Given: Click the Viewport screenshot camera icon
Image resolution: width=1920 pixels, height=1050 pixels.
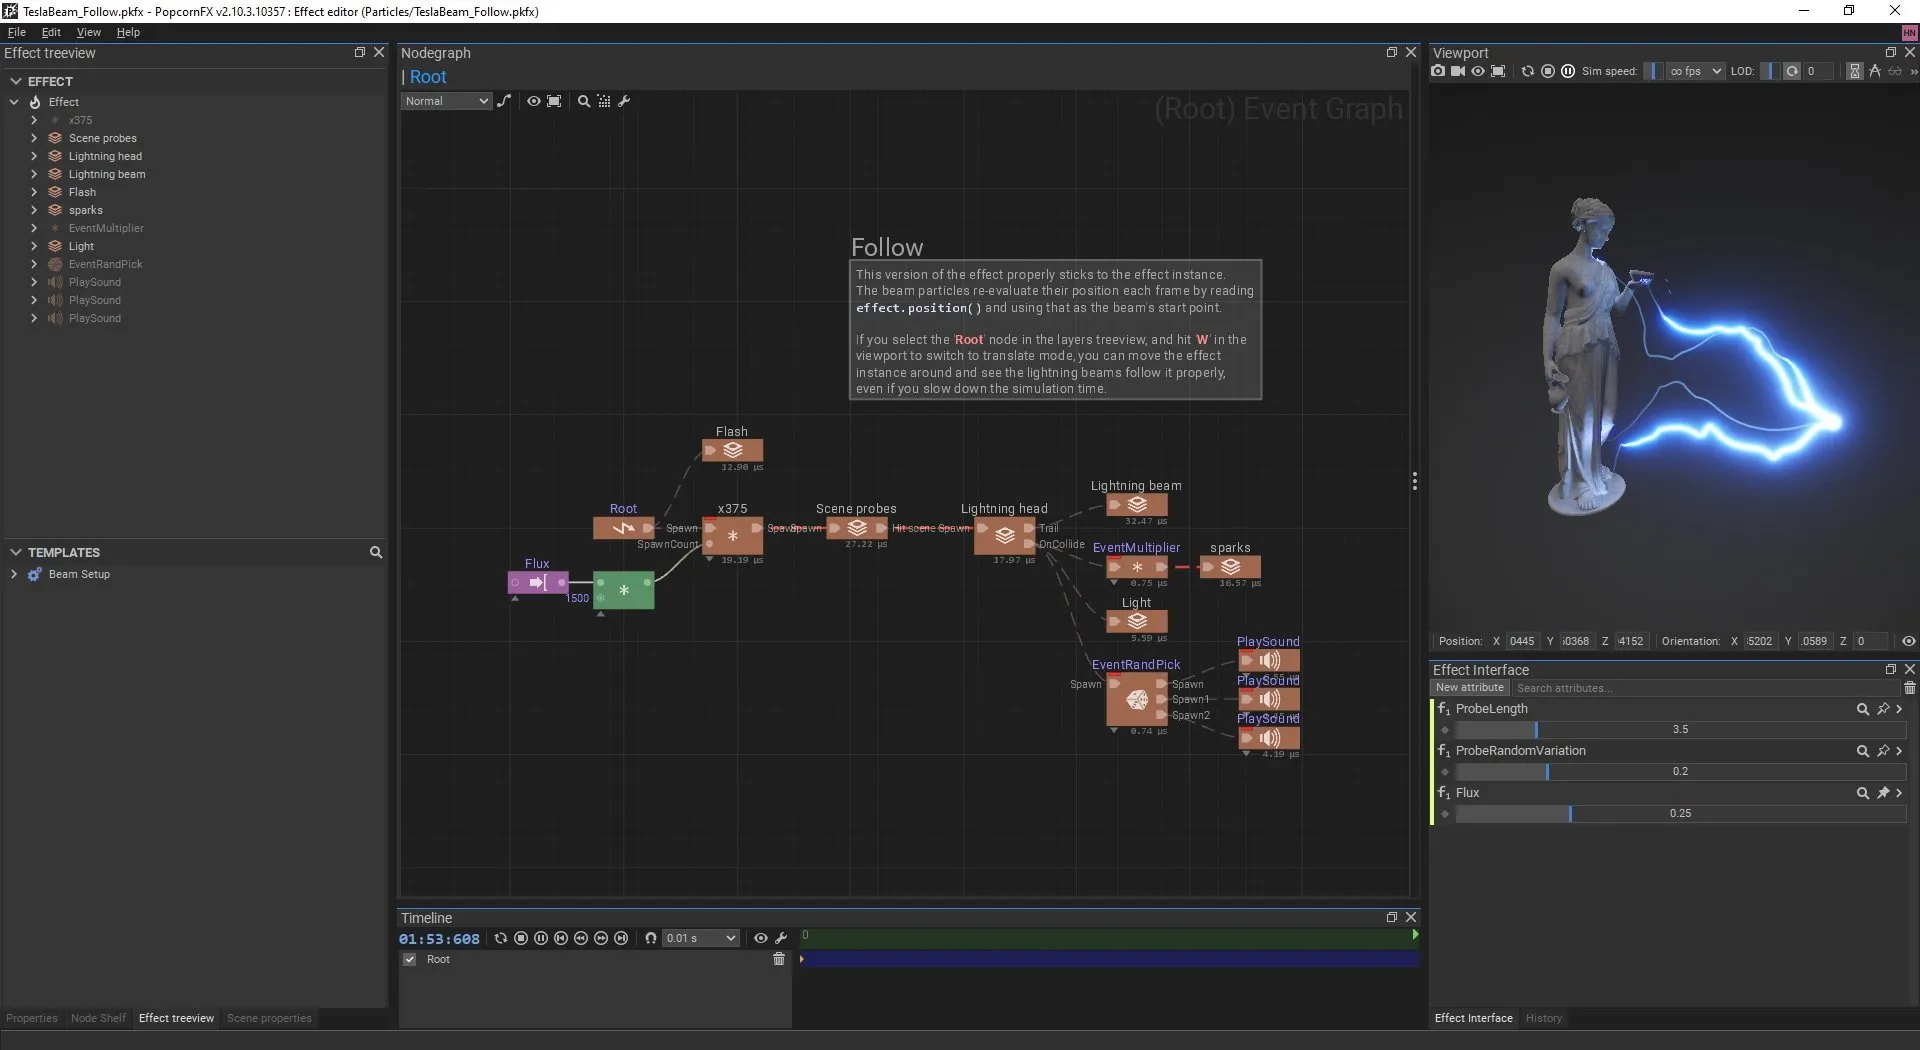Looking at the screenshot, I should (x=1438, y=71).
